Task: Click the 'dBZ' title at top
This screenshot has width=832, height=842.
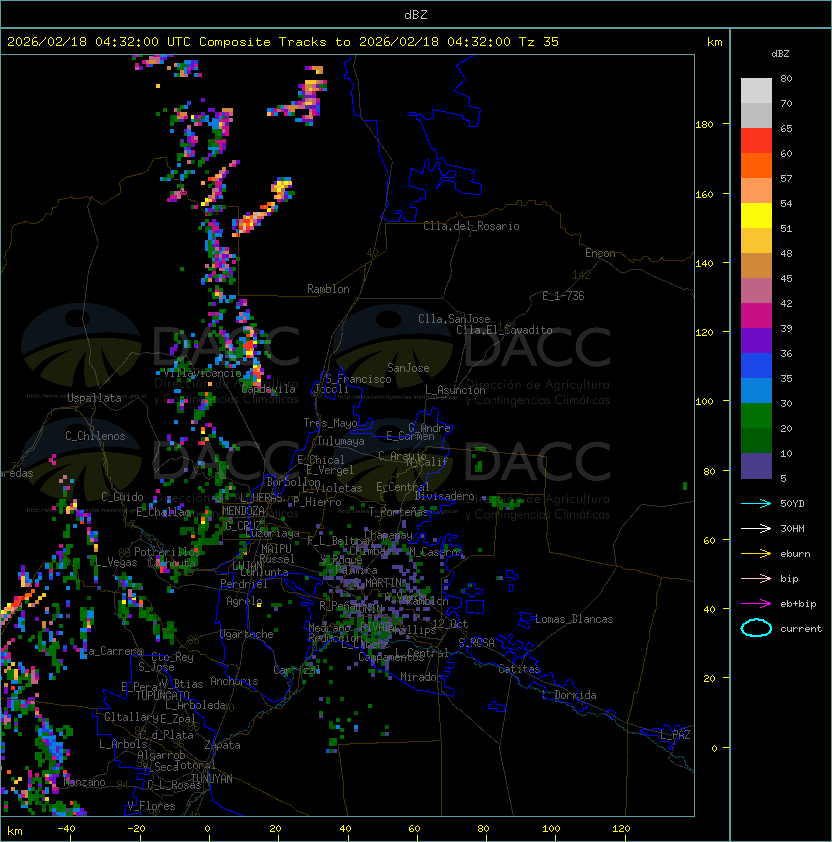Action: 416,15
